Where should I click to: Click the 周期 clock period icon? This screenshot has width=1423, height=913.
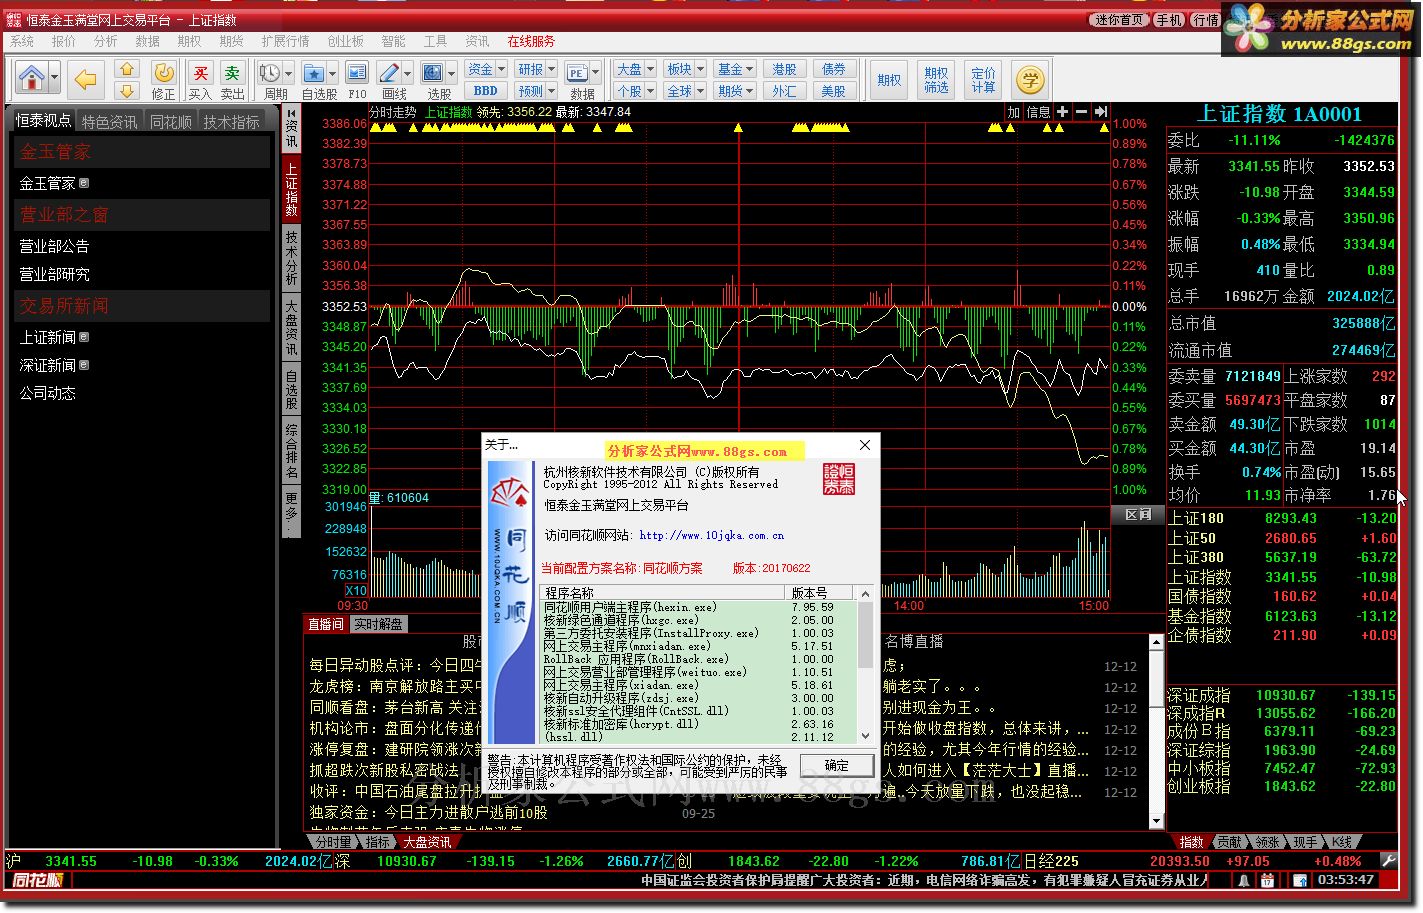[269, 73]
